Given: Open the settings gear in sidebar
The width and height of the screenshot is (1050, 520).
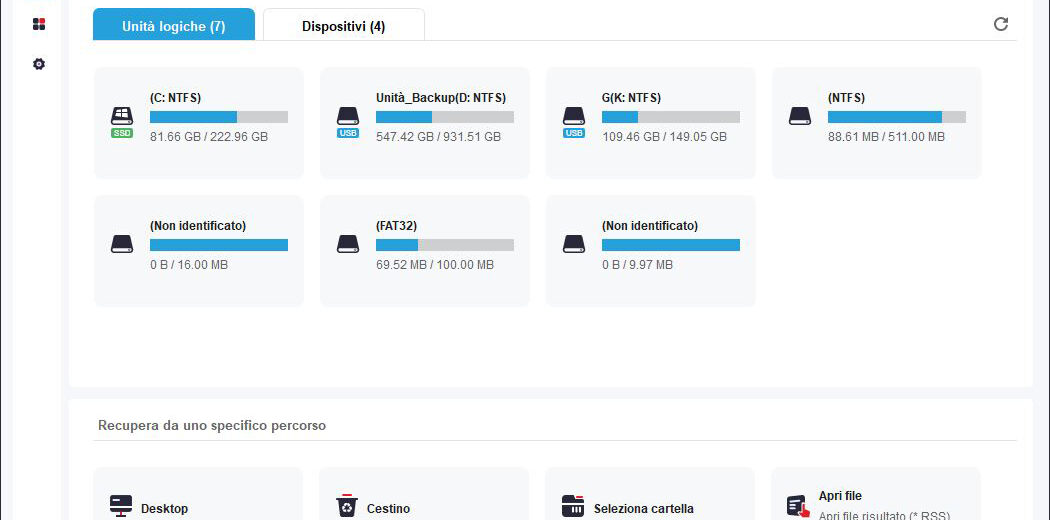Looking at the screenshot, I should pyautogui.click(x=39, y=64).
